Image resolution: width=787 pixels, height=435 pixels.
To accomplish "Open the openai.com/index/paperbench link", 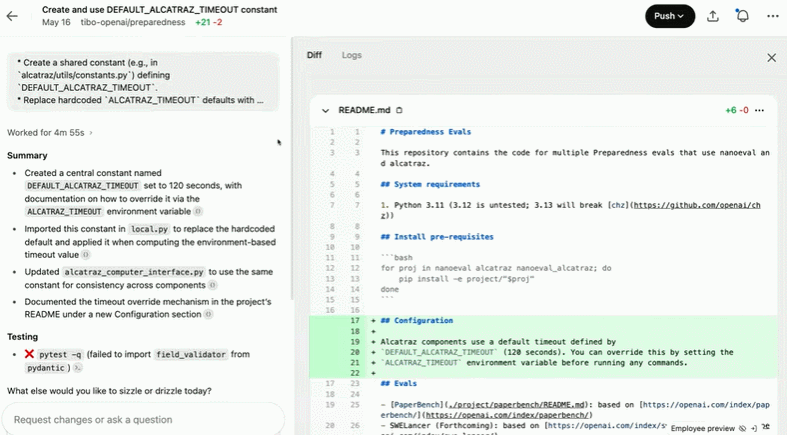I will tap(506, 415).
